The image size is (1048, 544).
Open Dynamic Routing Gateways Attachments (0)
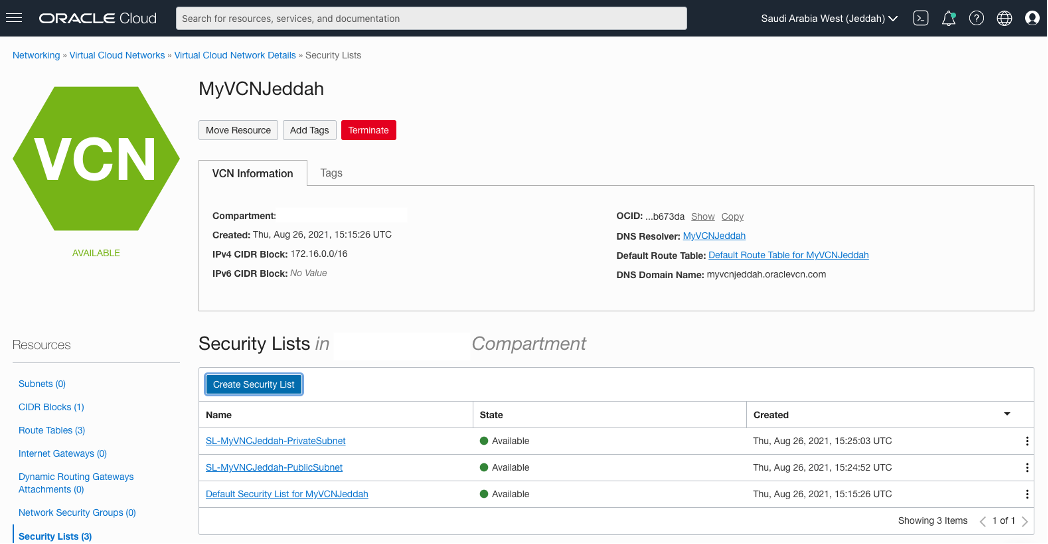pyautogui.click(x=76, y=483)
